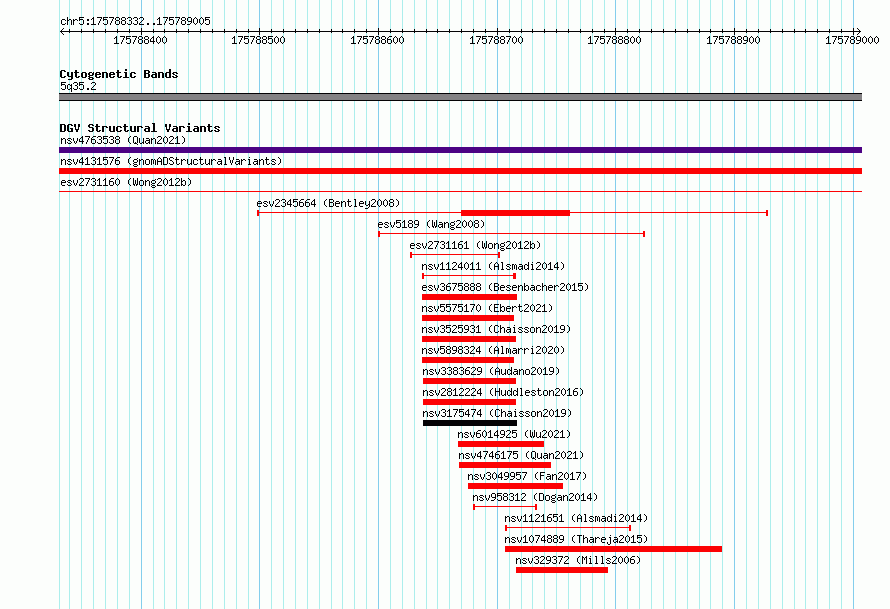
Task: Open nsv5575170 (Ebert2021) variant
Action: coord(487,308)
